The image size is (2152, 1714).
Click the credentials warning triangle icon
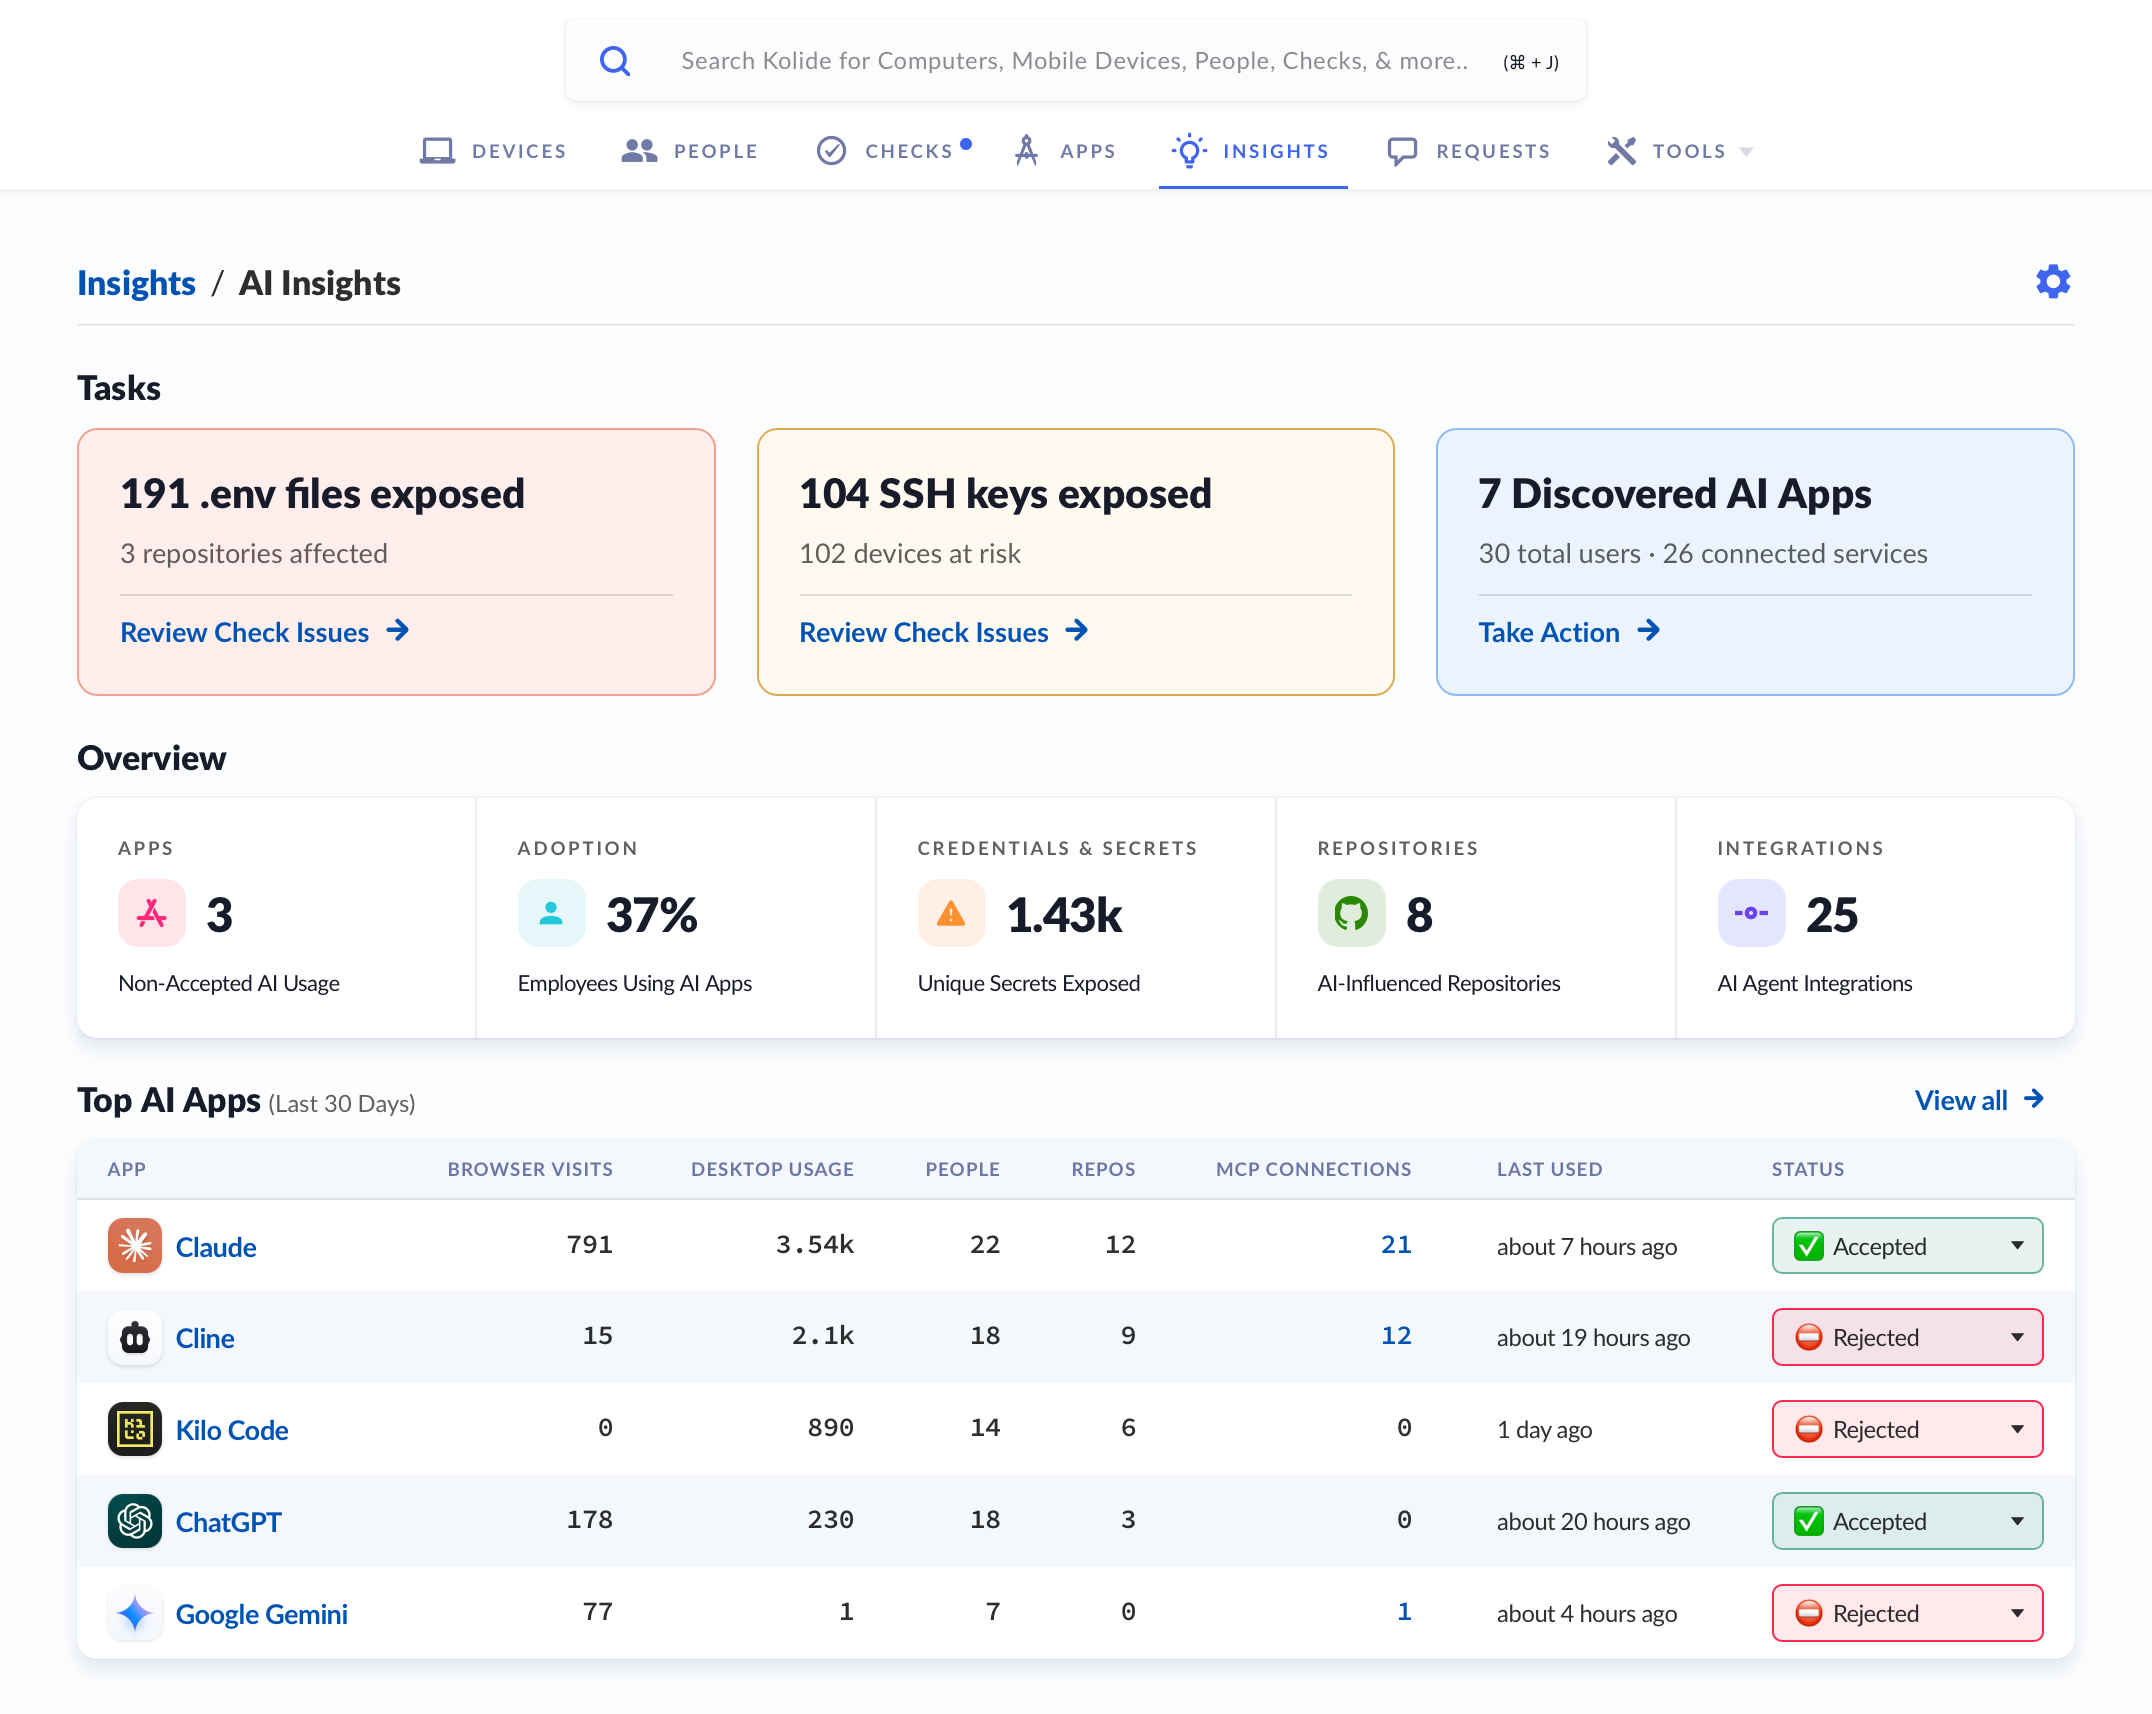951,913
